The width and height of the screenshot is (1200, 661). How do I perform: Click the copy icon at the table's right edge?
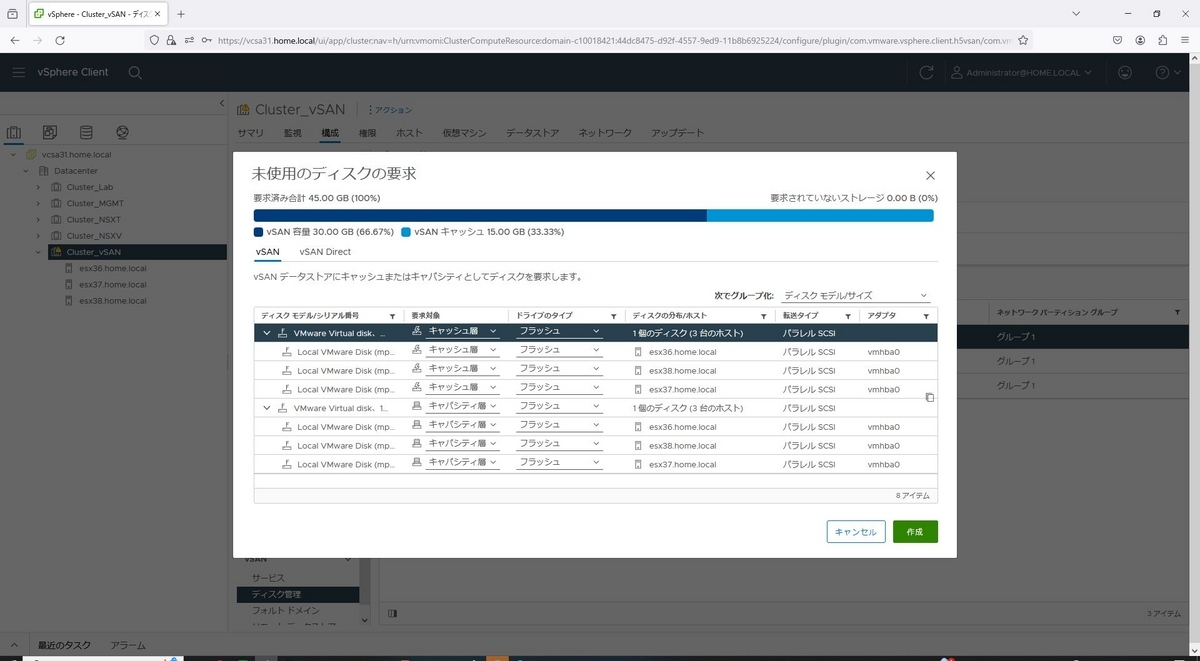click(930, 397)
